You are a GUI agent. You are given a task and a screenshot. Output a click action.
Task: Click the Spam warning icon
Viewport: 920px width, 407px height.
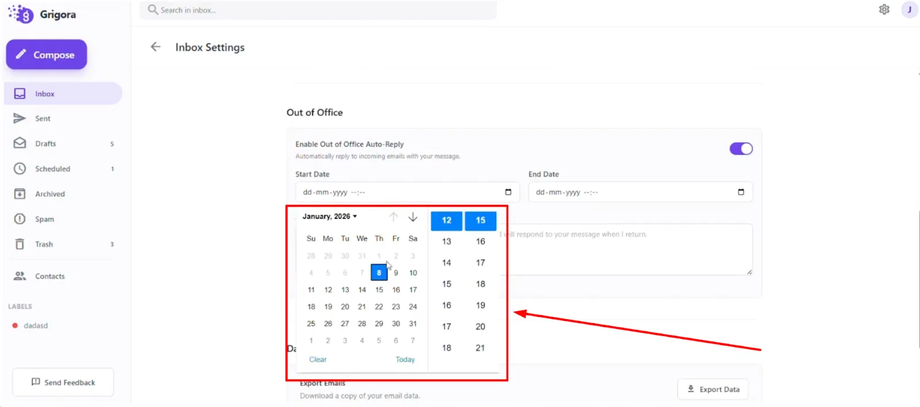pos(20,219)
